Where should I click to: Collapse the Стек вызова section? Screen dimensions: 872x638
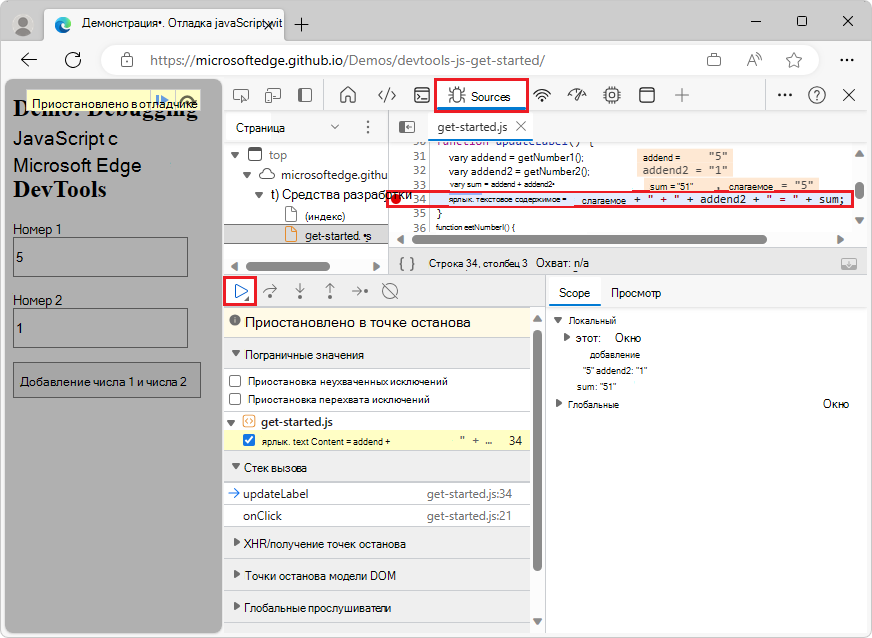click(235, 467)
